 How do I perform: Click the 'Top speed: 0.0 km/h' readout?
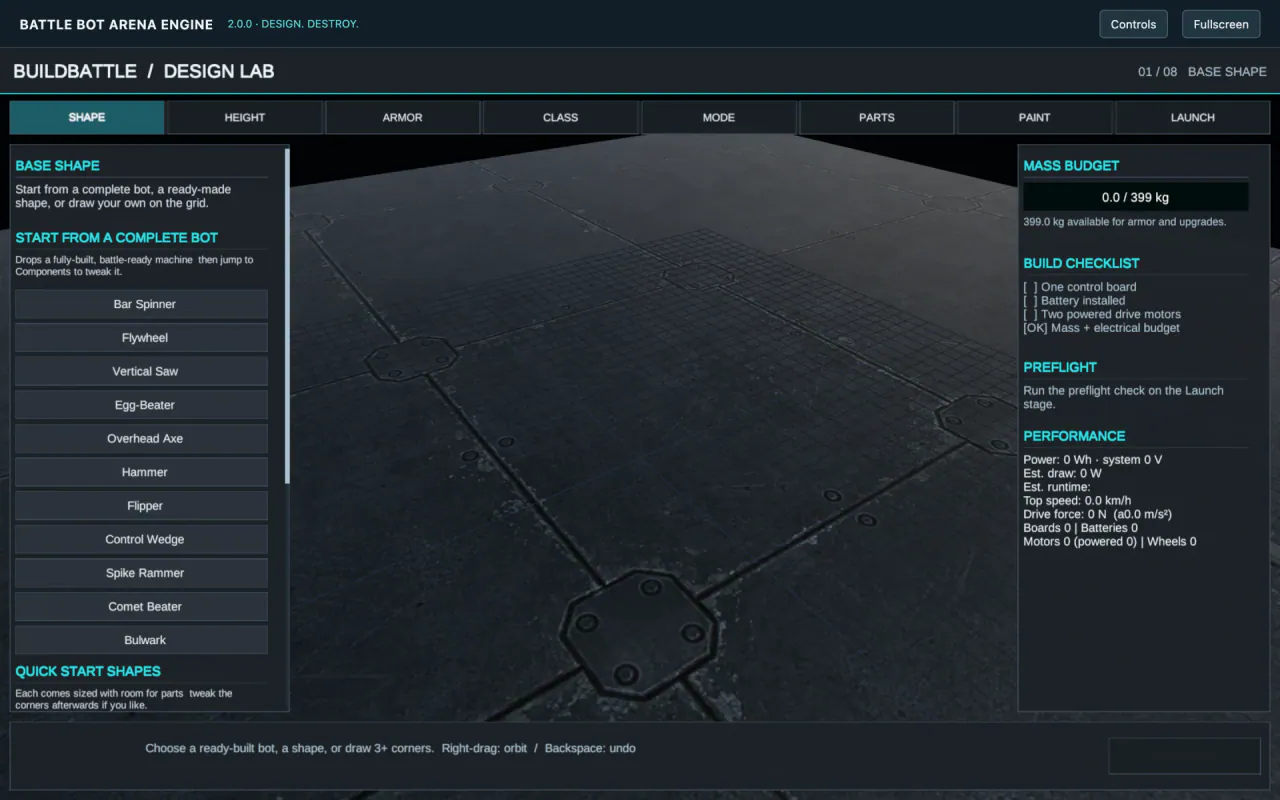pyautogui.click(x=1077, y=501)
